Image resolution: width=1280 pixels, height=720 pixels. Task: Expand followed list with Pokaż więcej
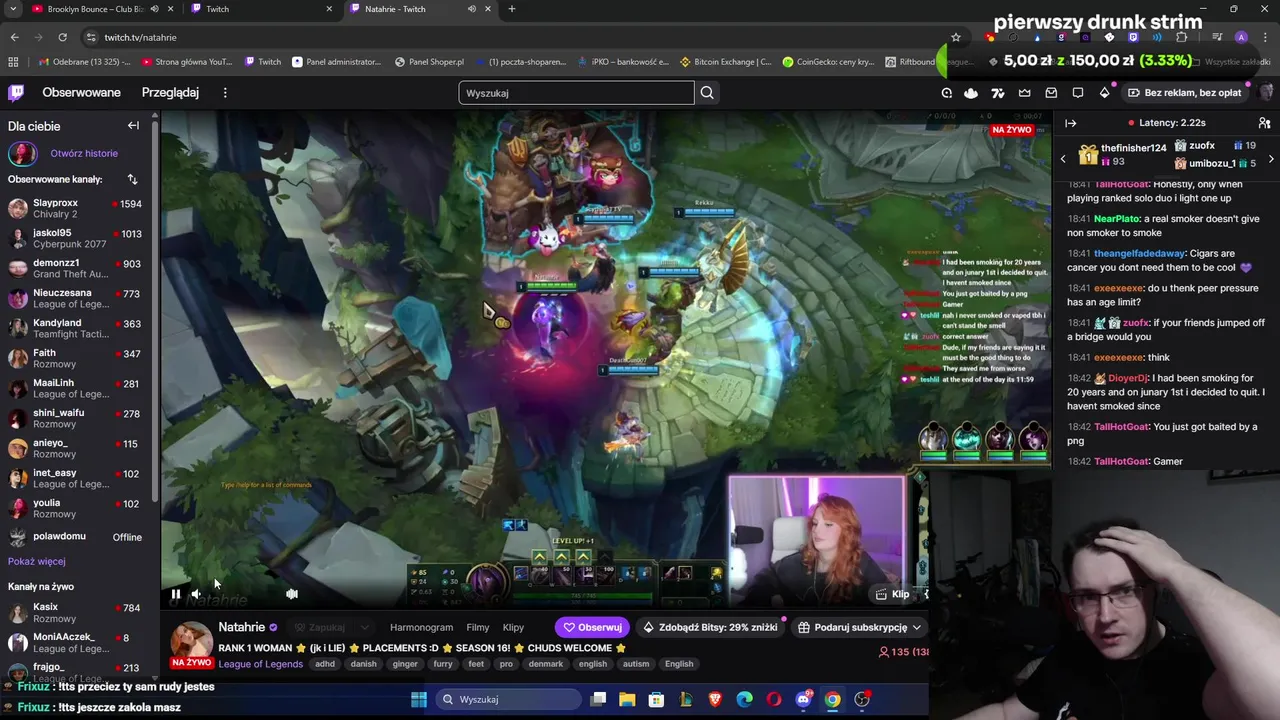coord(37,561)
